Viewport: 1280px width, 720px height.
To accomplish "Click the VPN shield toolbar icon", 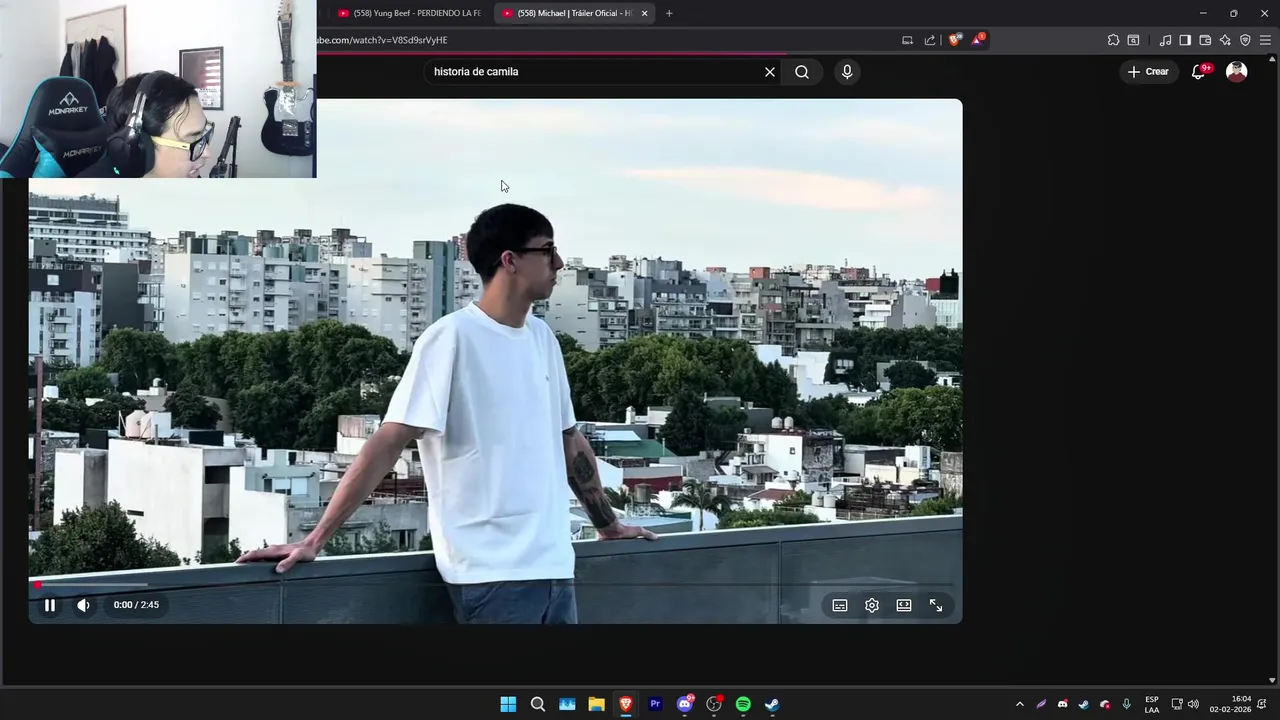I will pos(1245,40).
